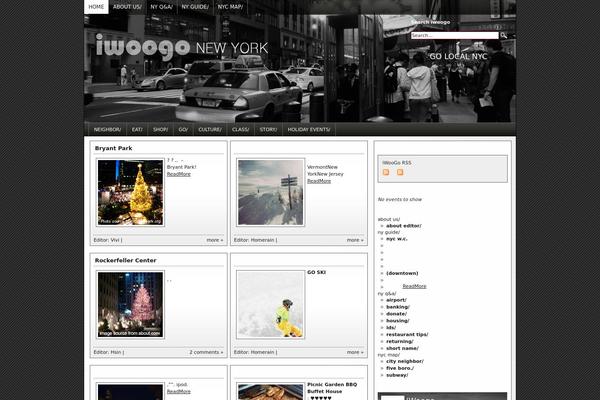Open the NY GUIDE/ menu item
This screenshot has height=400, width=600.
pyautogui.click(x=195, y=7)
